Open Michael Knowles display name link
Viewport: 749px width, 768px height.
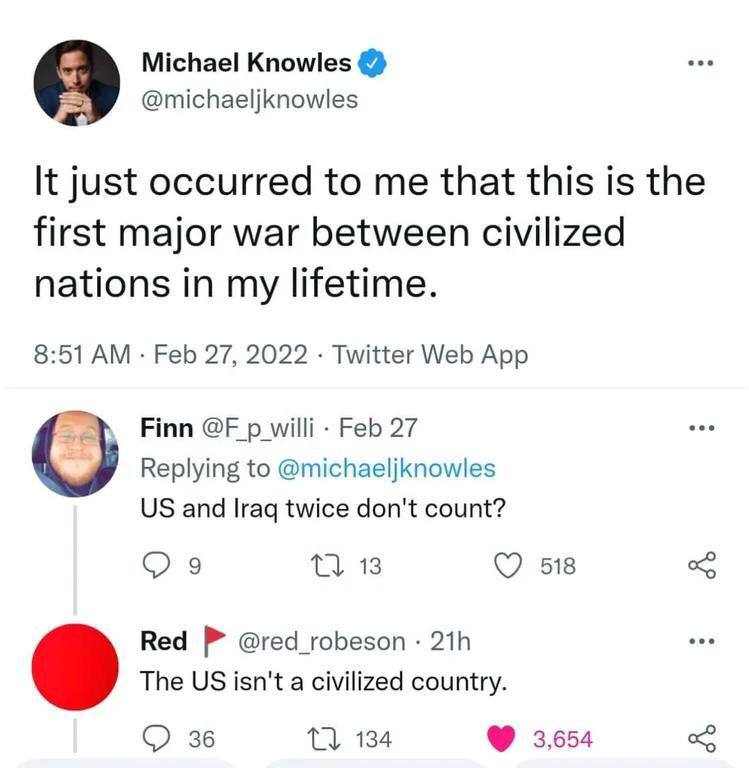pos(246,63)
